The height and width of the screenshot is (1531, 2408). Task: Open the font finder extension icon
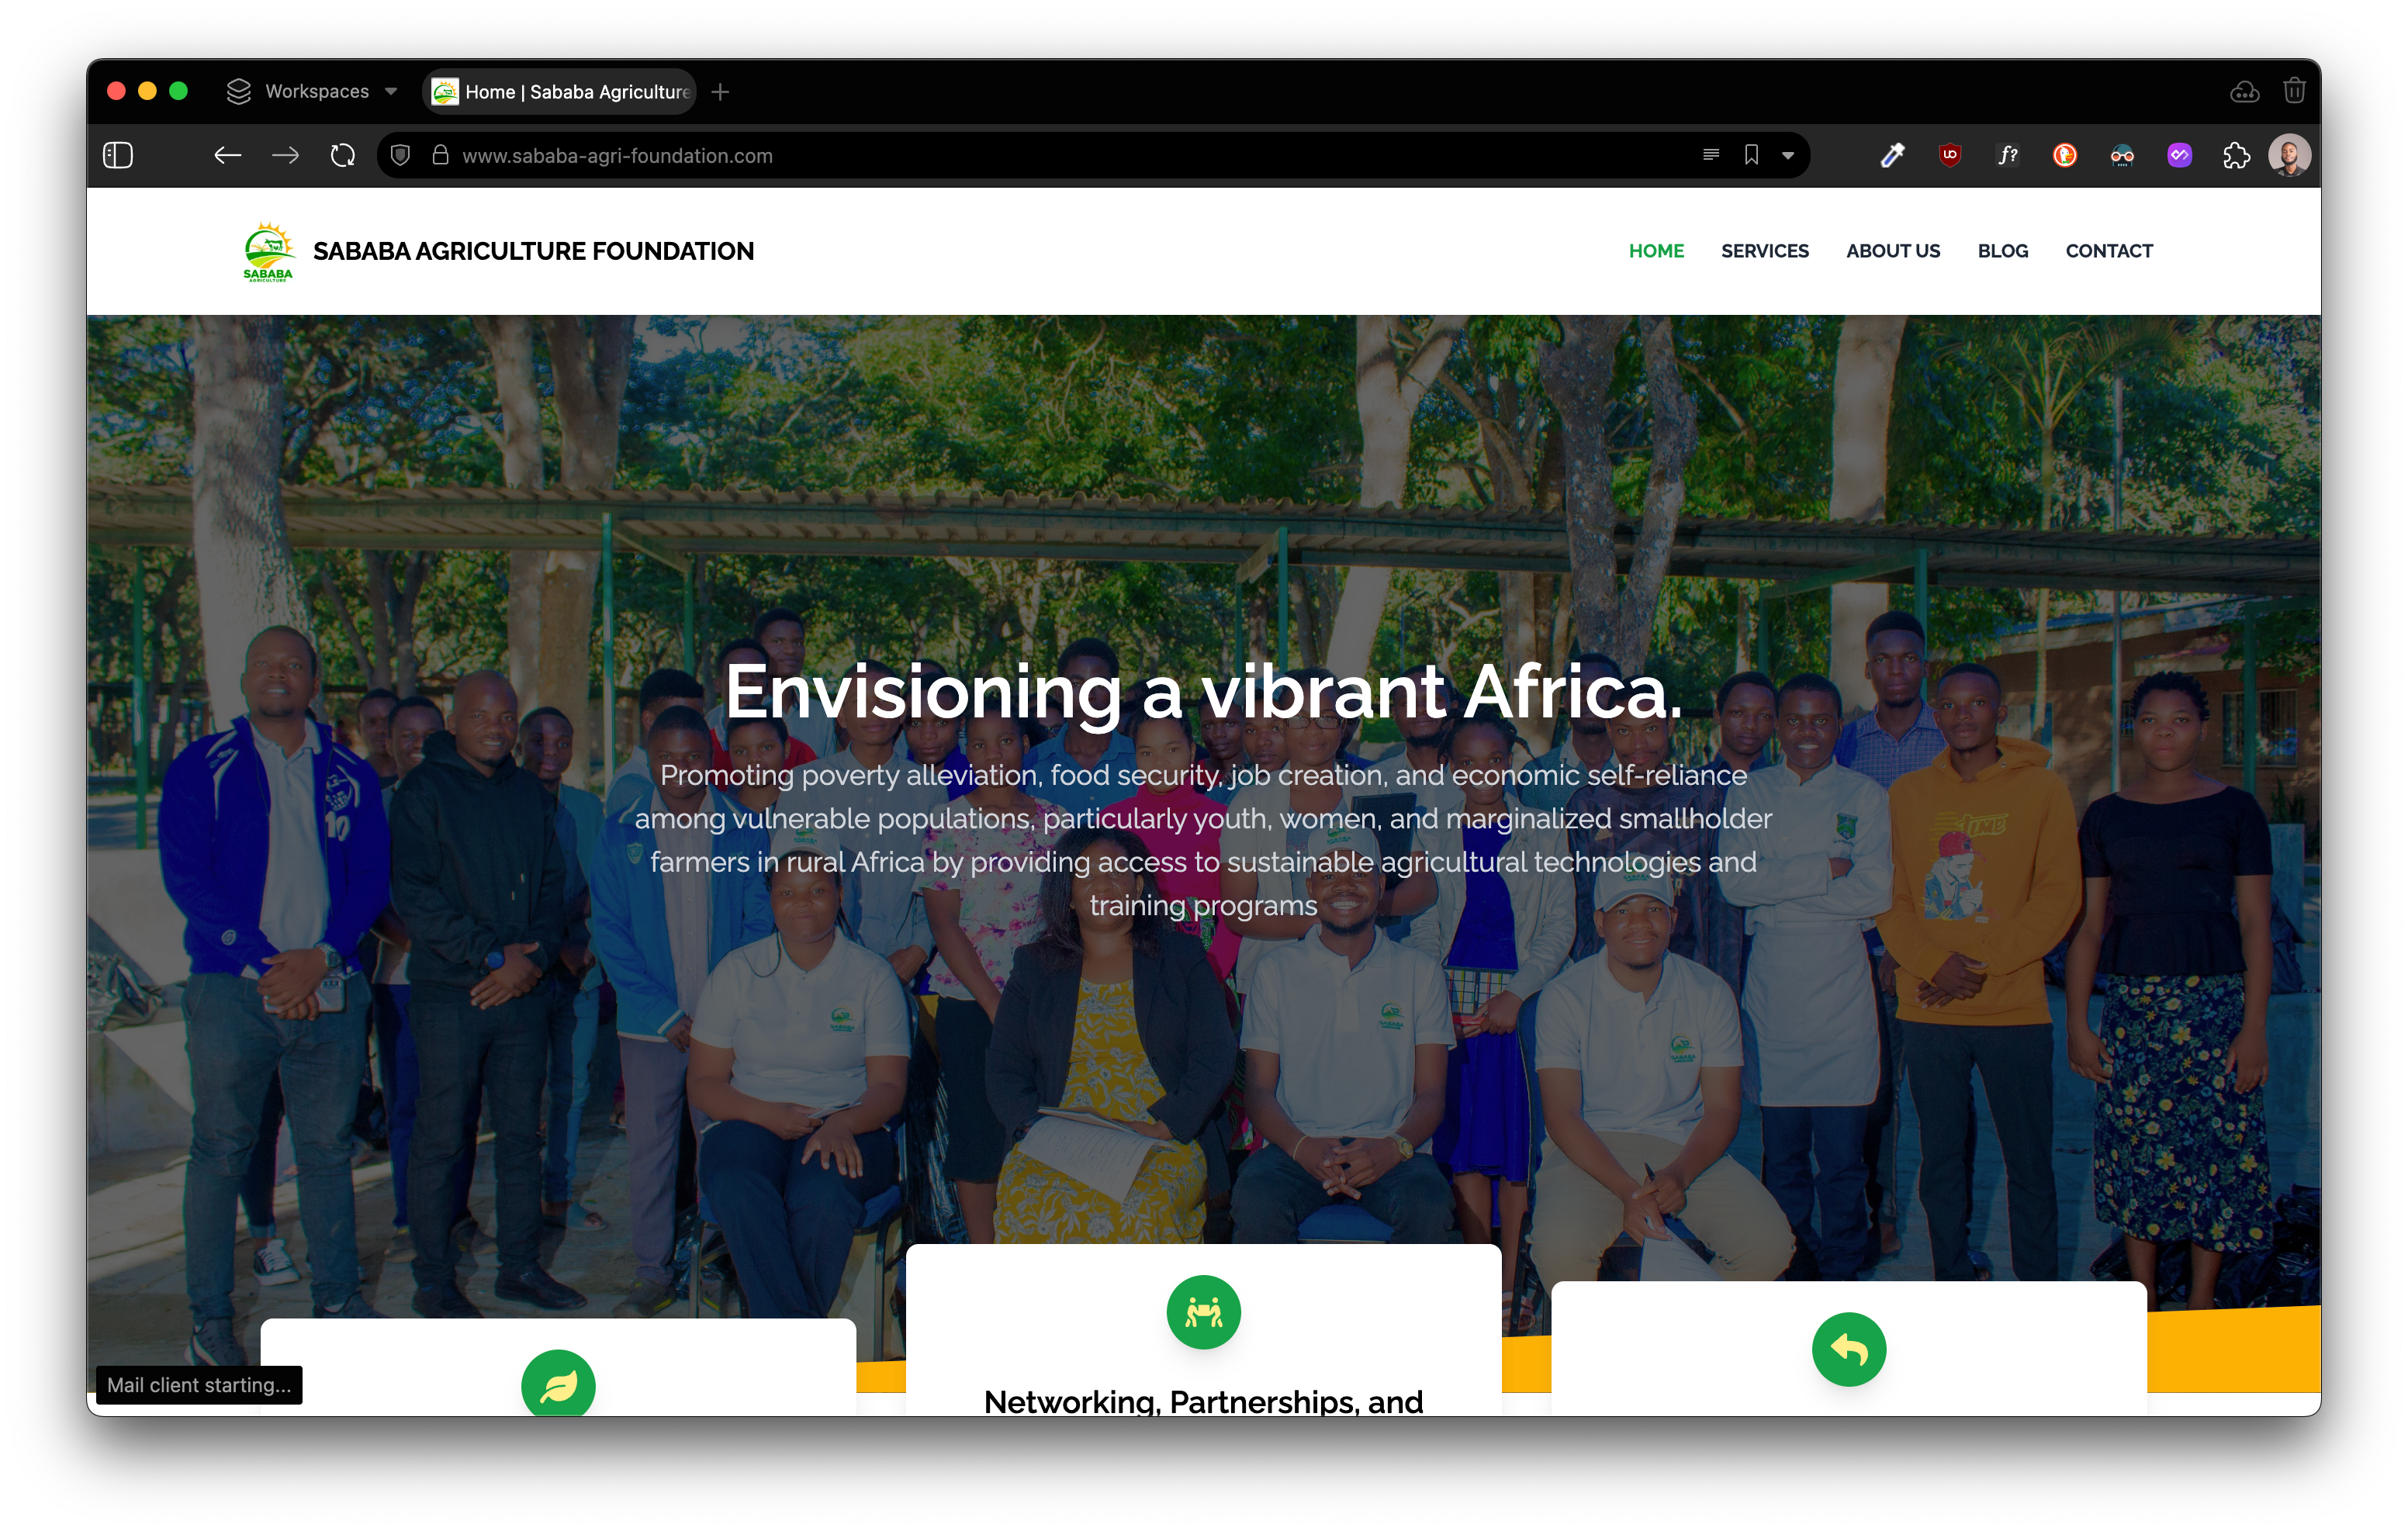(x=2007, y=155)
